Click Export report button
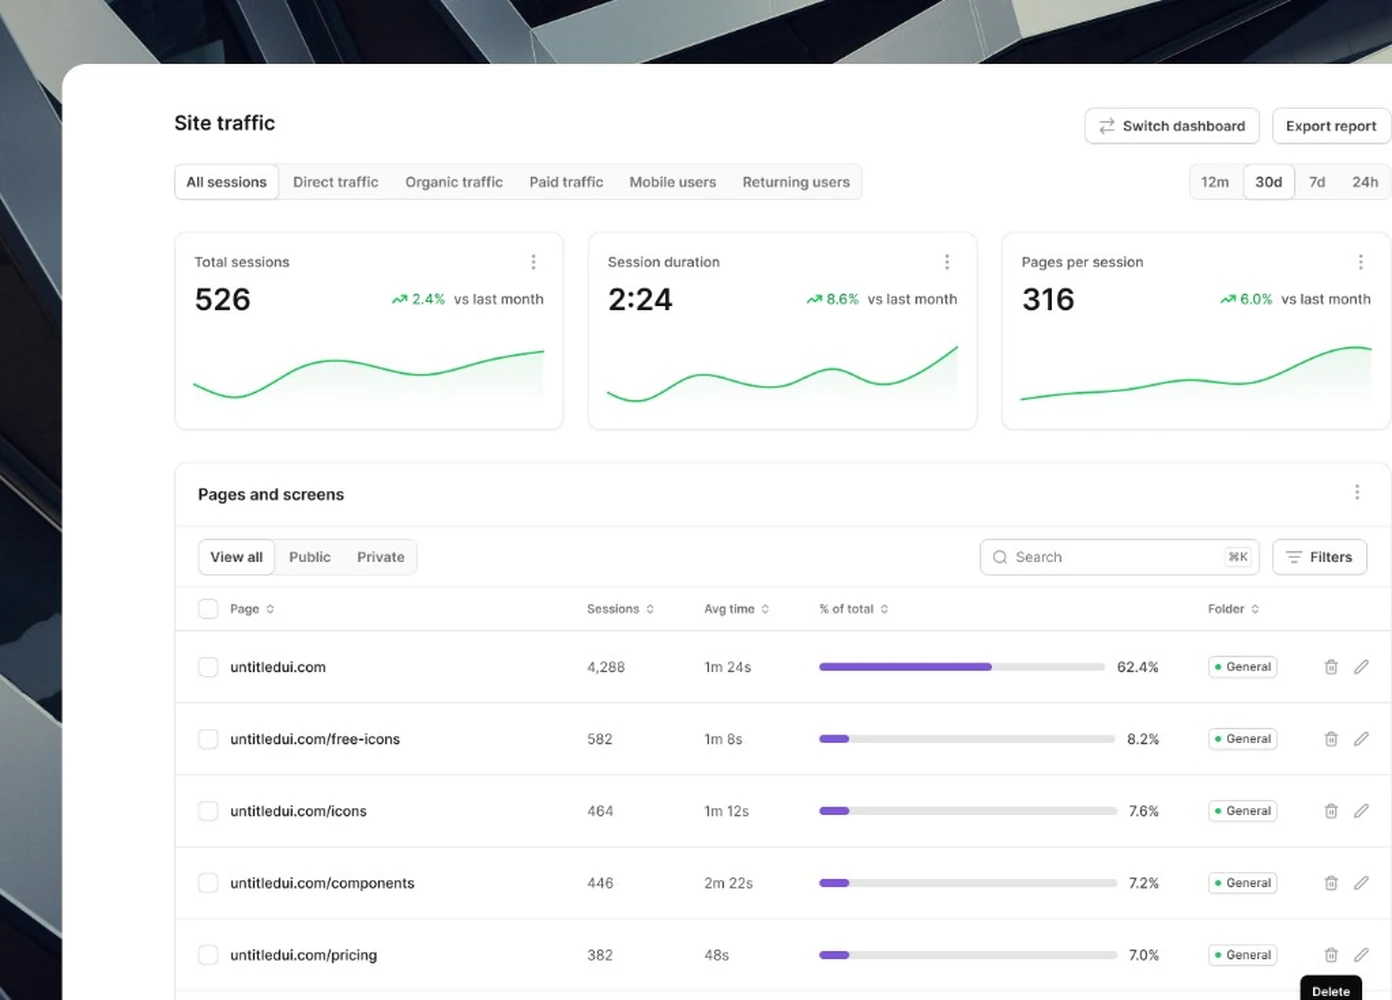Image resolution: width=1392 pixels, height=1000 pixels. 1331,126
